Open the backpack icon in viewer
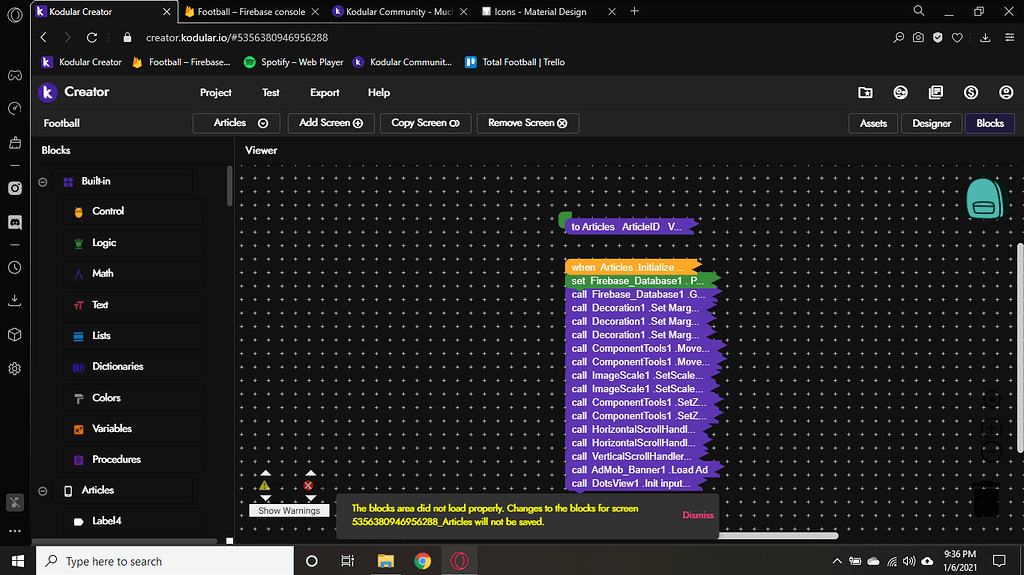The image size is (1024, 575). [x=985, y=199]
